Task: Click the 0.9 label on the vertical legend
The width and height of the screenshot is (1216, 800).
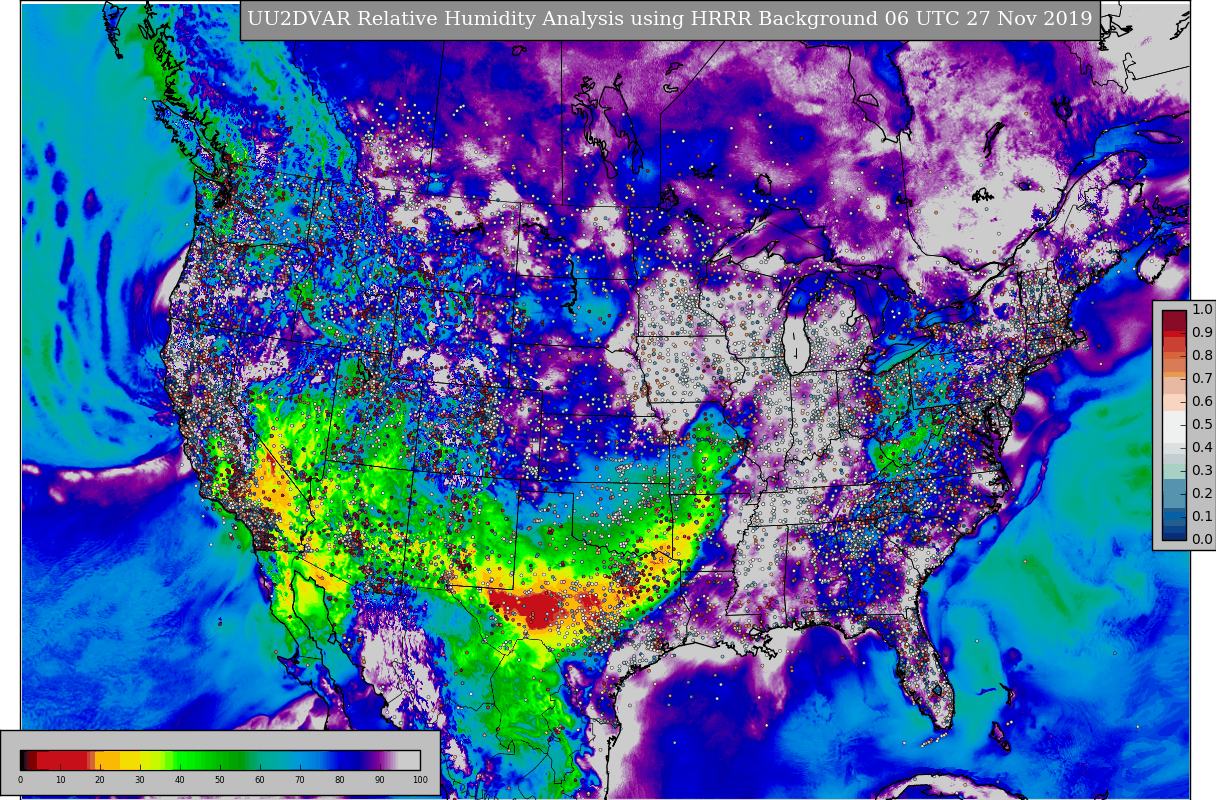Action: 1202,333
